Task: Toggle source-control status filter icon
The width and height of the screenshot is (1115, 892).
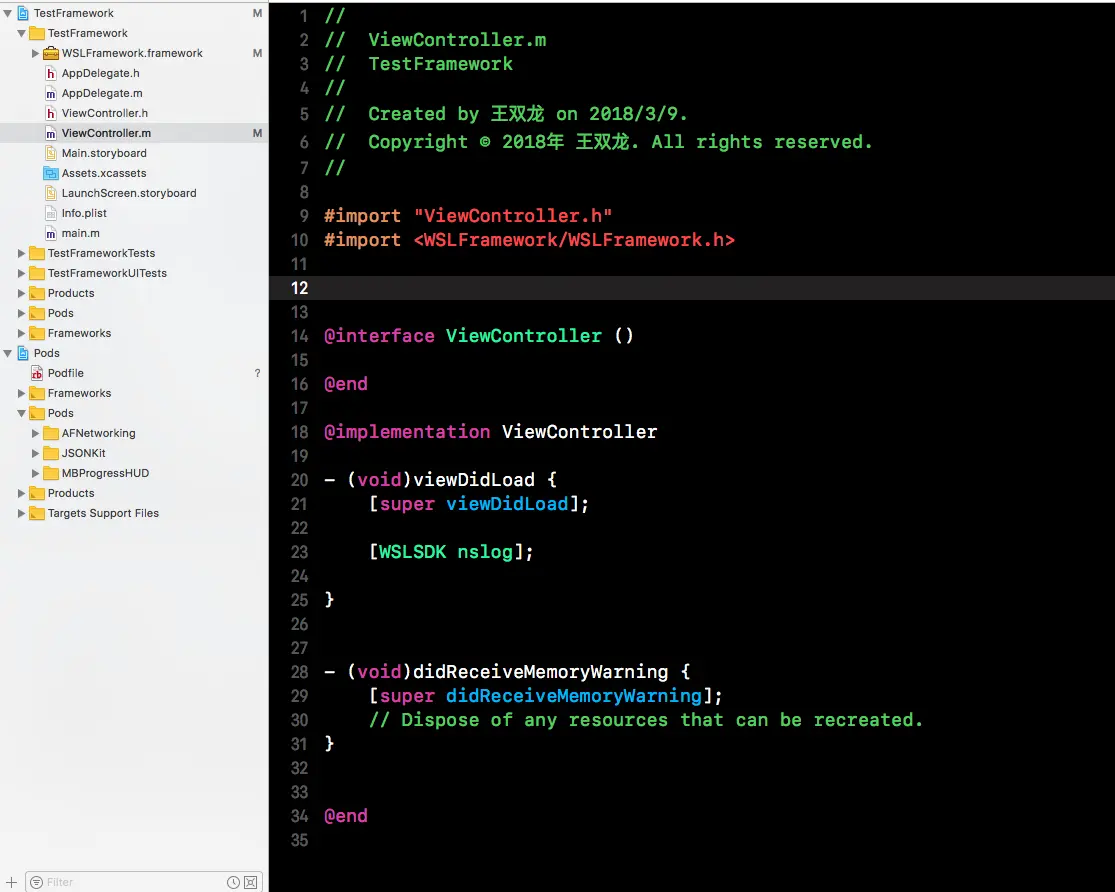Action: pos(250,882)
